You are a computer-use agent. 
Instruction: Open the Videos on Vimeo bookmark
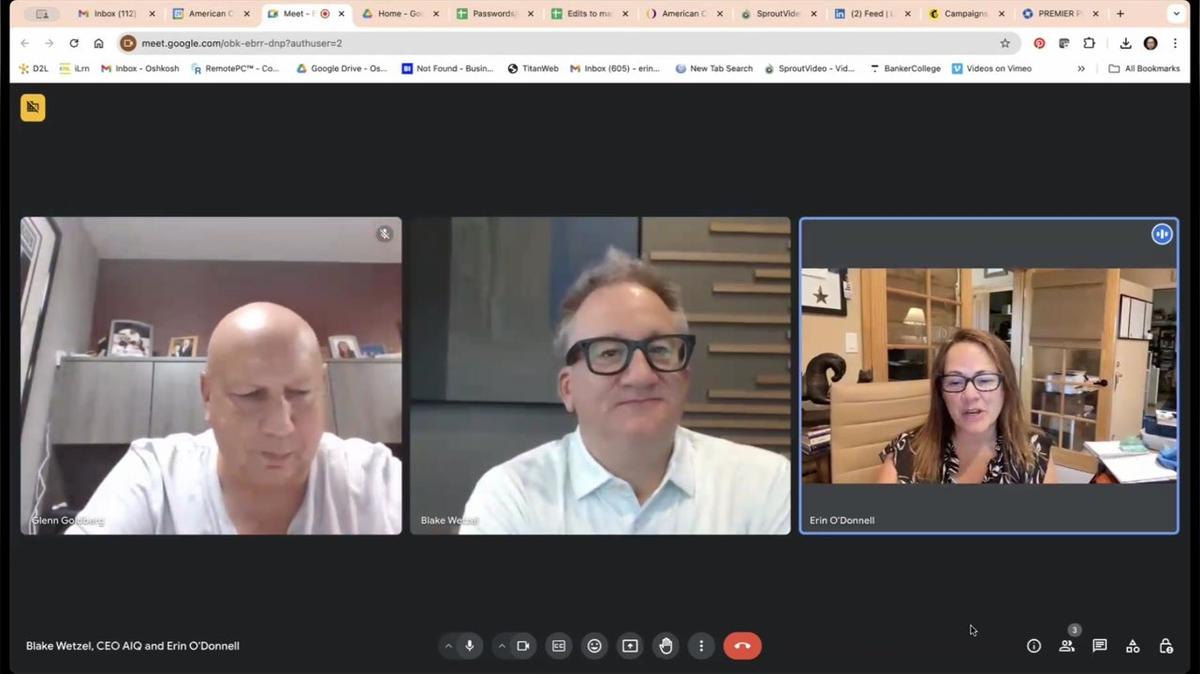tap(991, 69)
